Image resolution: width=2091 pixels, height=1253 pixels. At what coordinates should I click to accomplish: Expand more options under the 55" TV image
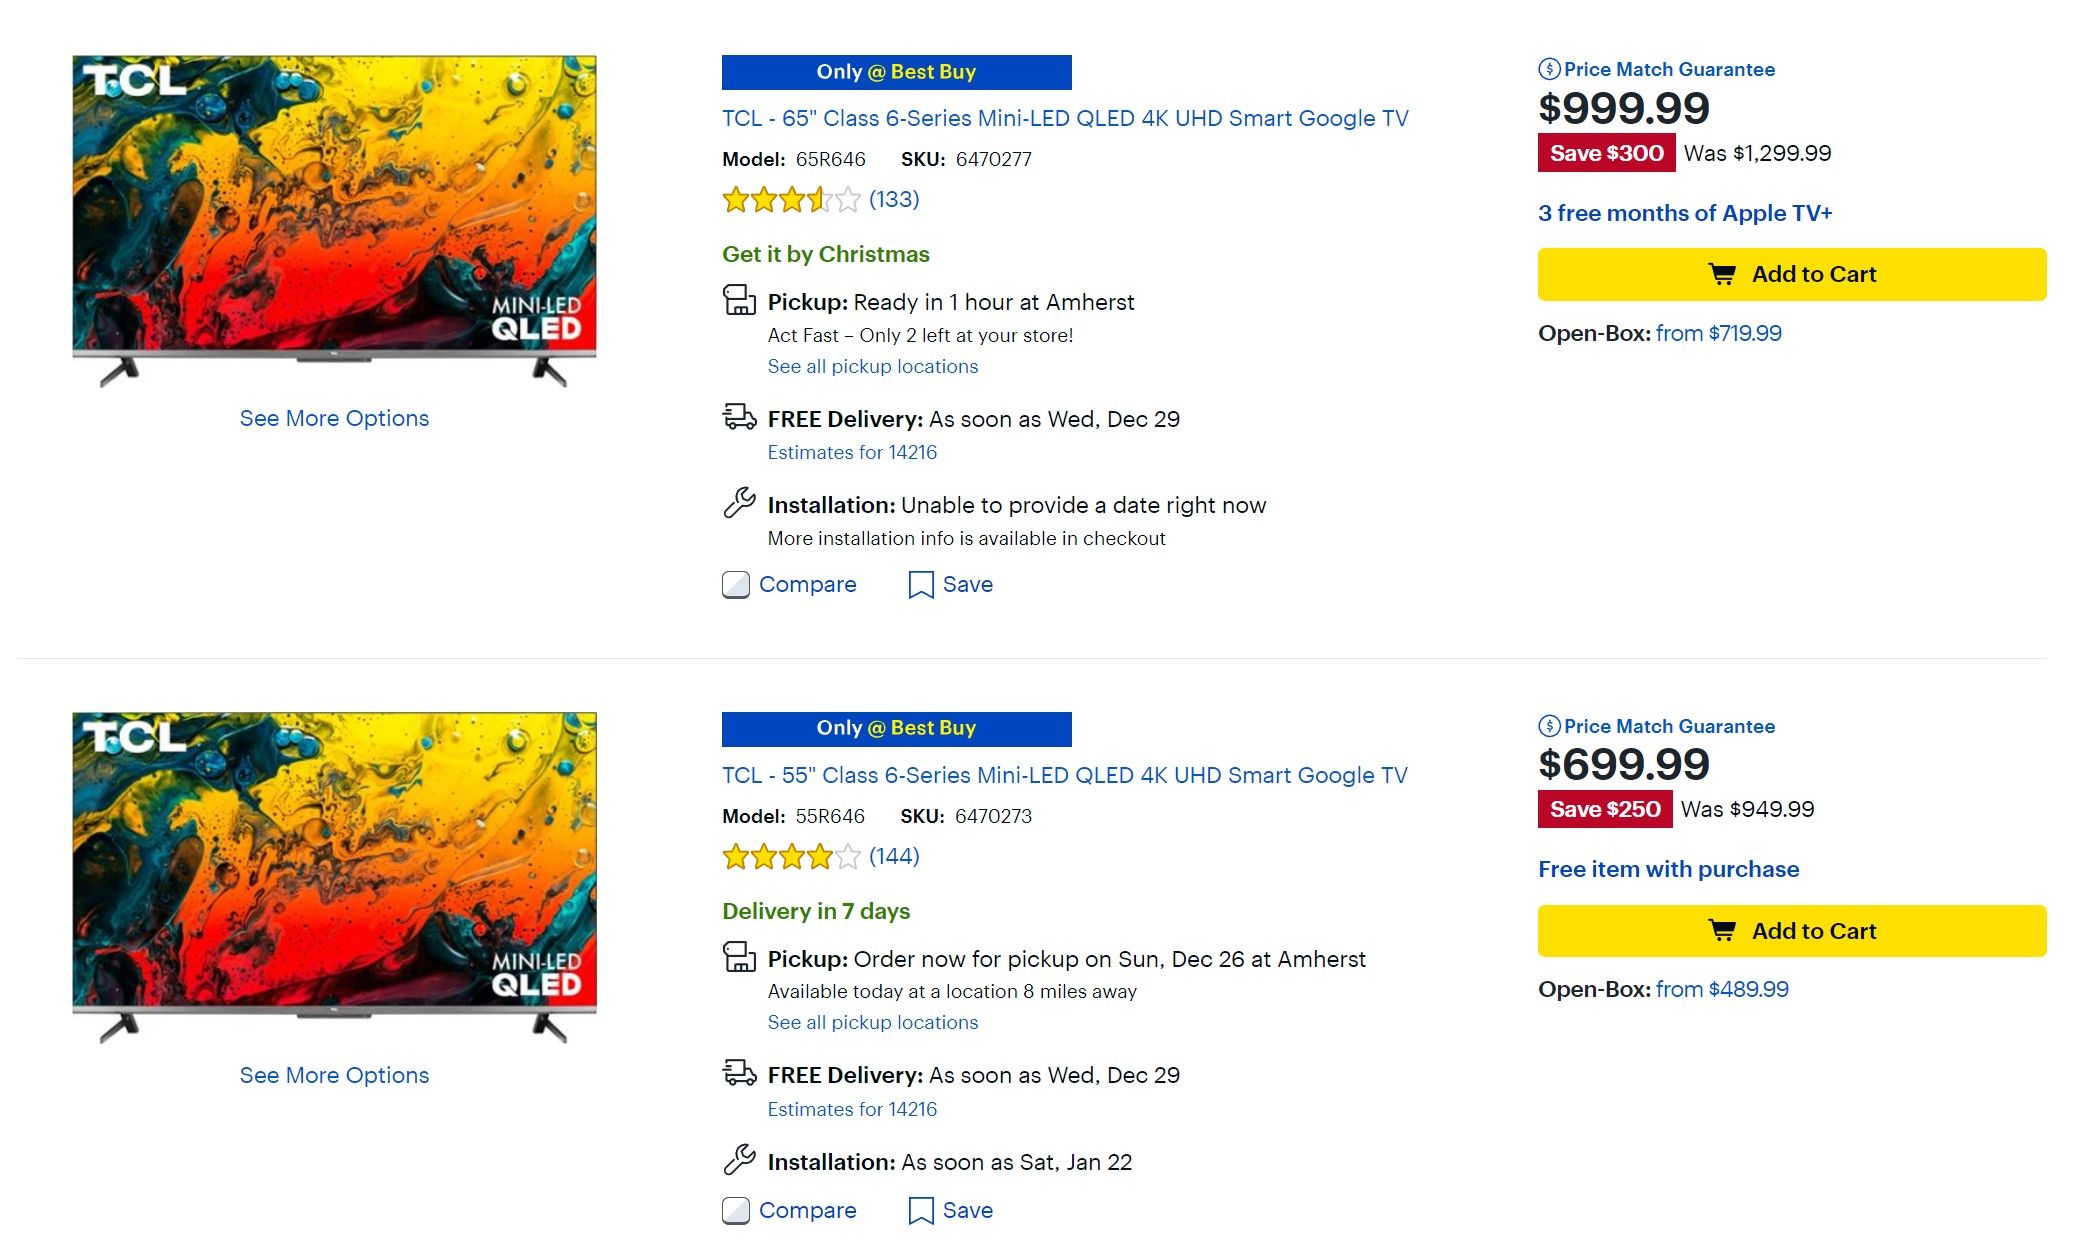tap(333, 1075)
